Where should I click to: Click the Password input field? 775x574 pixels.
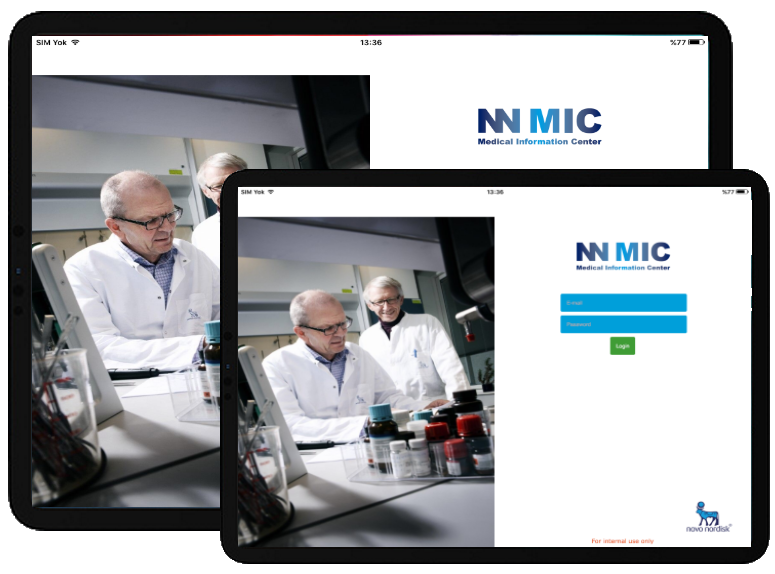point(623,324)
